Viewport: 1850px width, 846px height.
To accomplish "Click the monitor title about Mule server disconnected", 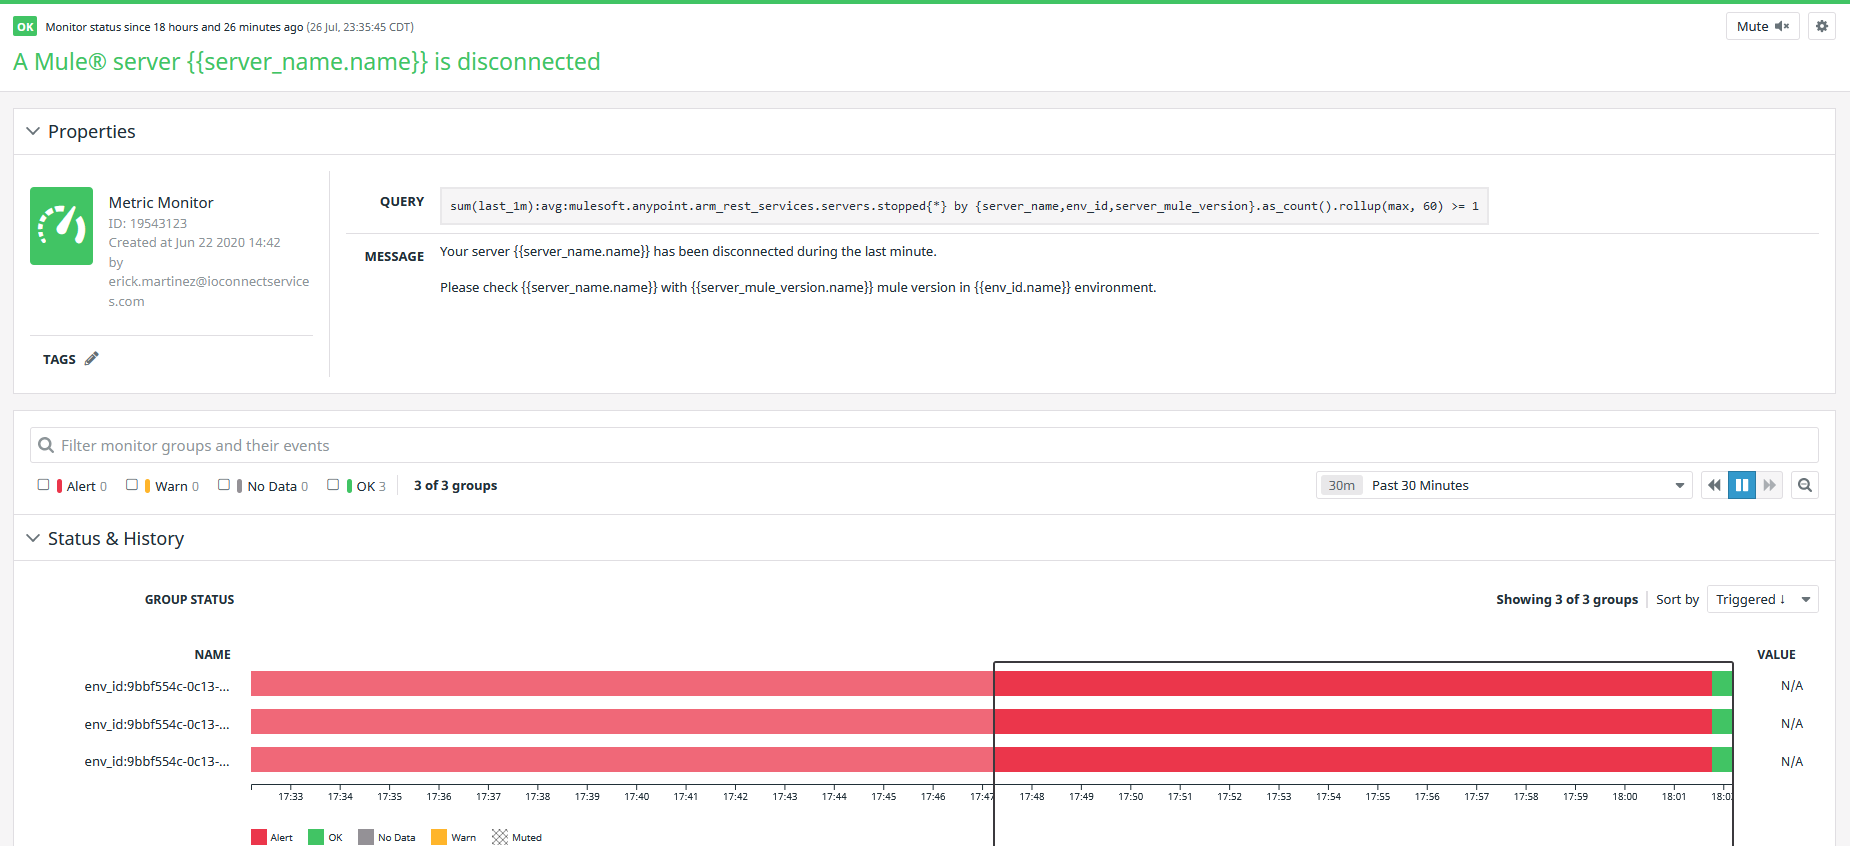I will click(x=307, y=62).
